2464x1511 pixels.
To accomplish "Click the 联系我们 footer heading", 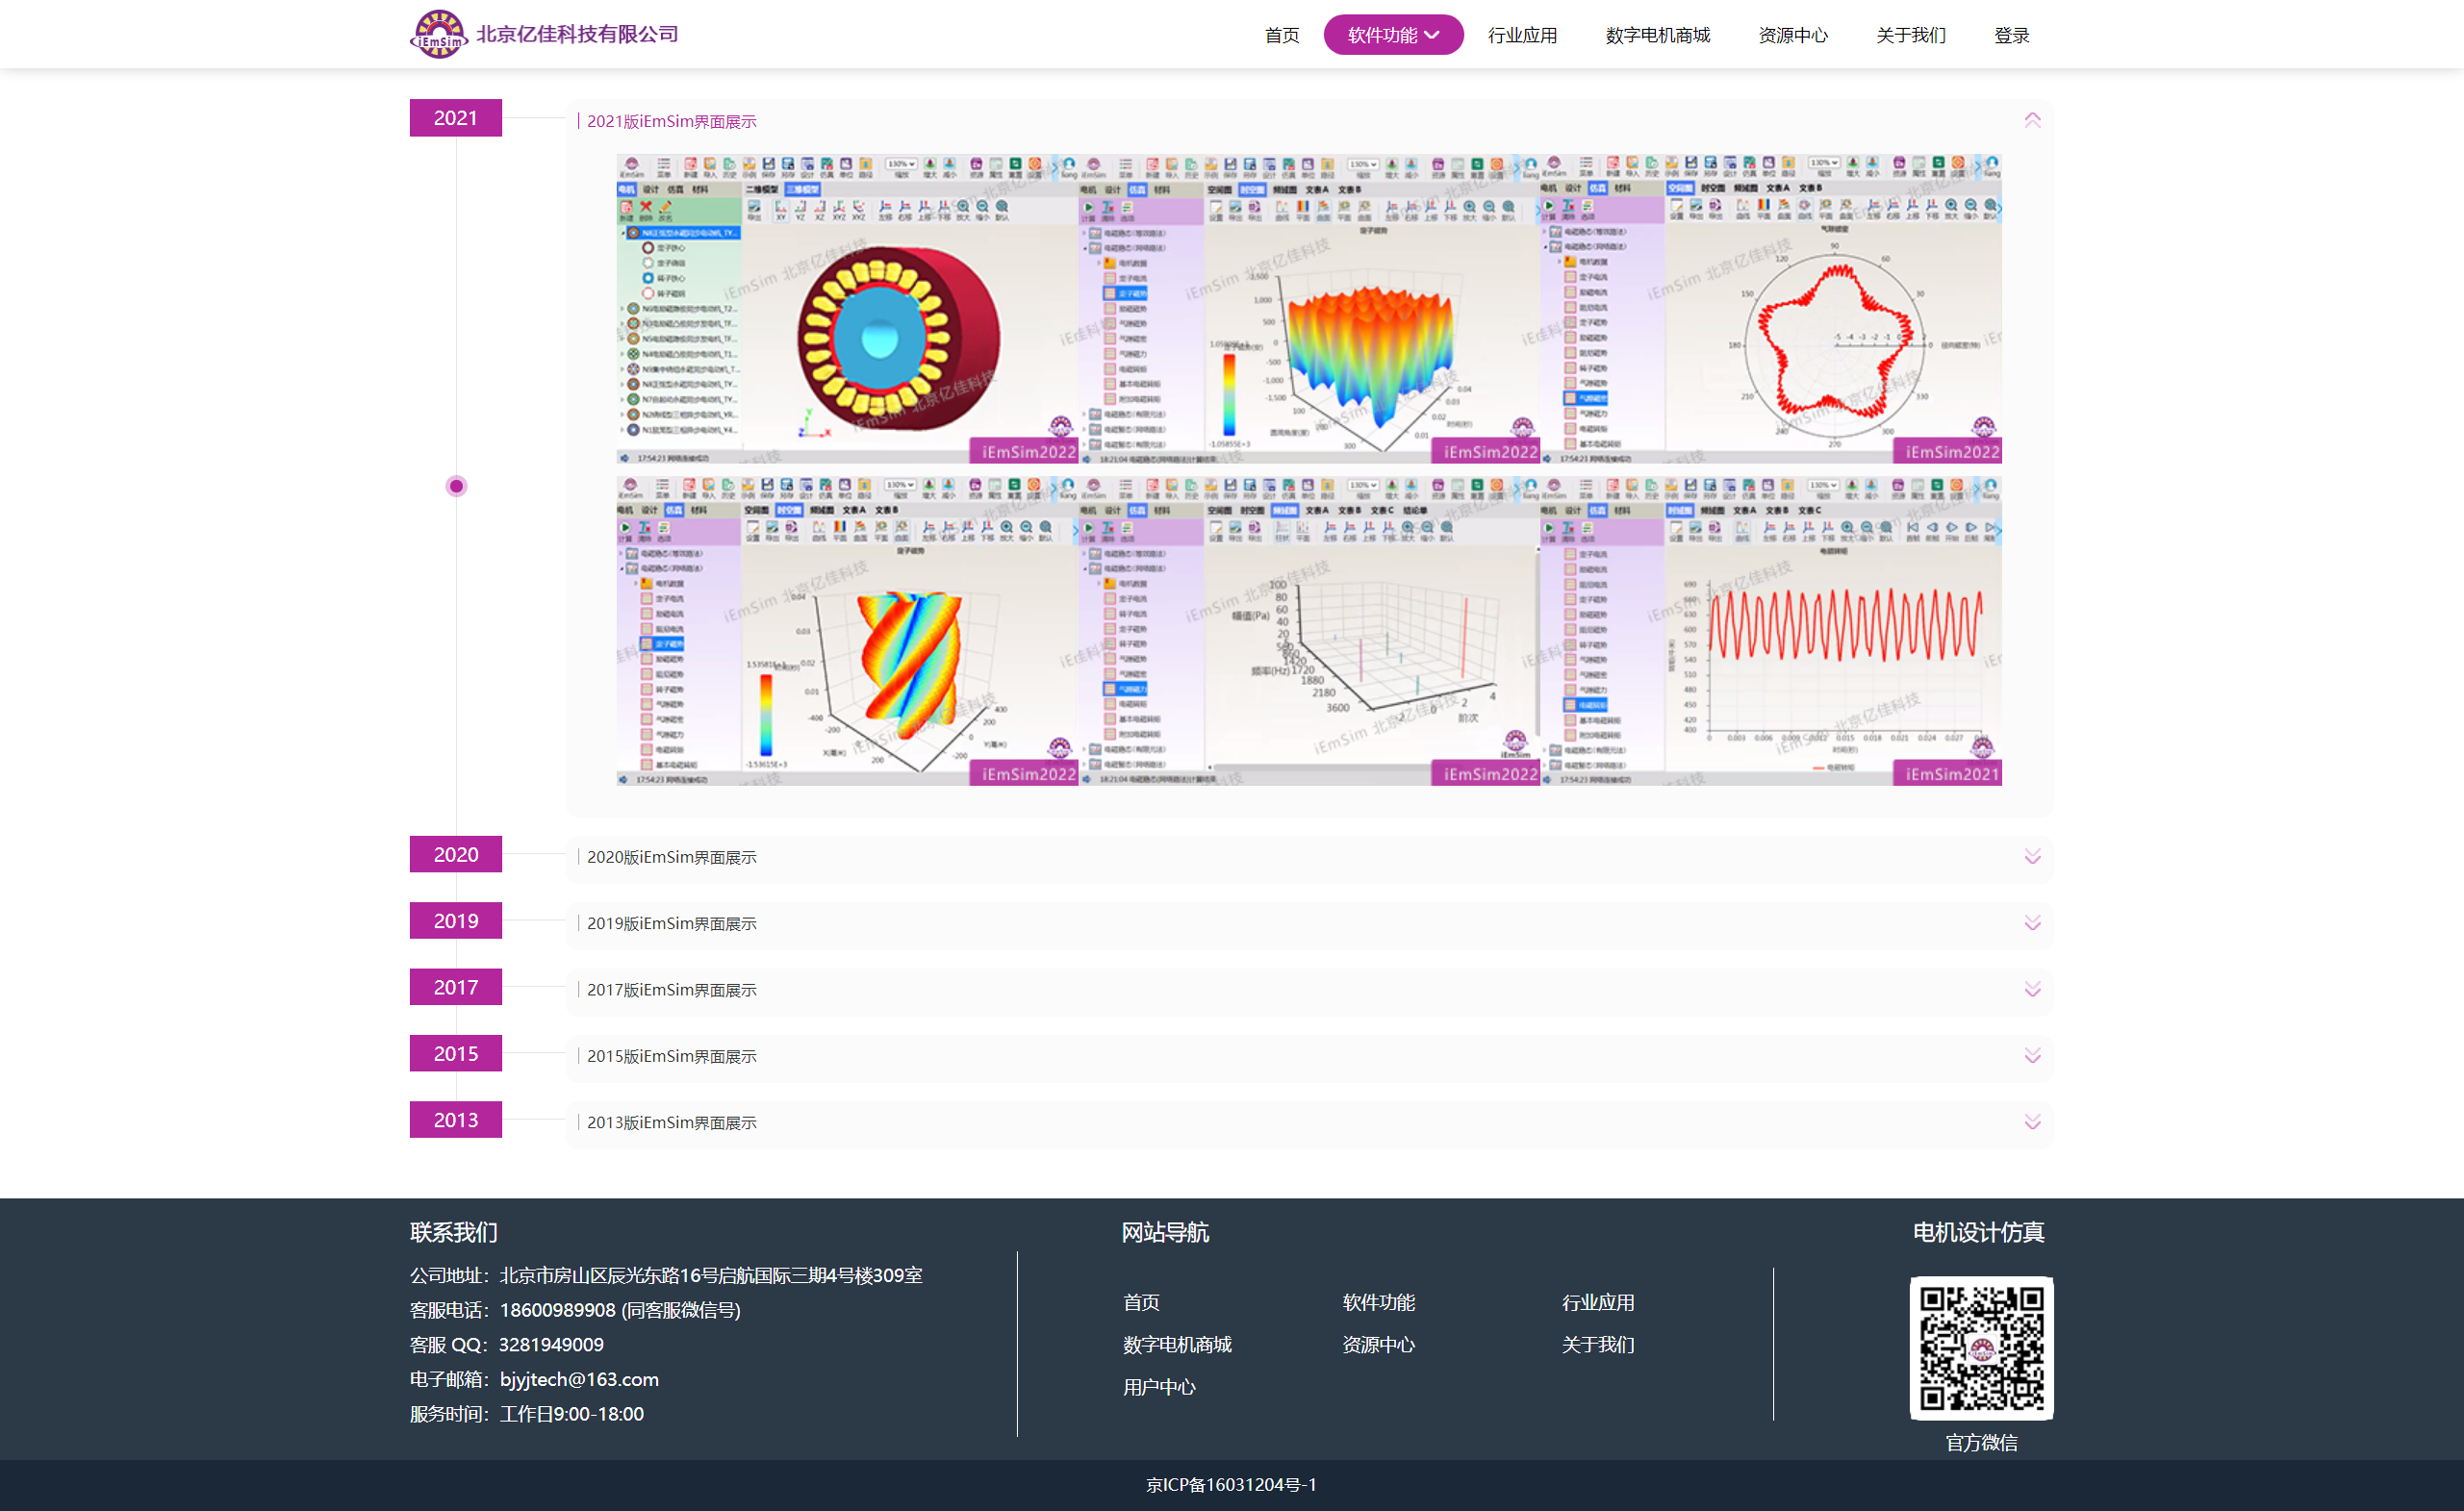I will click(x=454, y=1232).
